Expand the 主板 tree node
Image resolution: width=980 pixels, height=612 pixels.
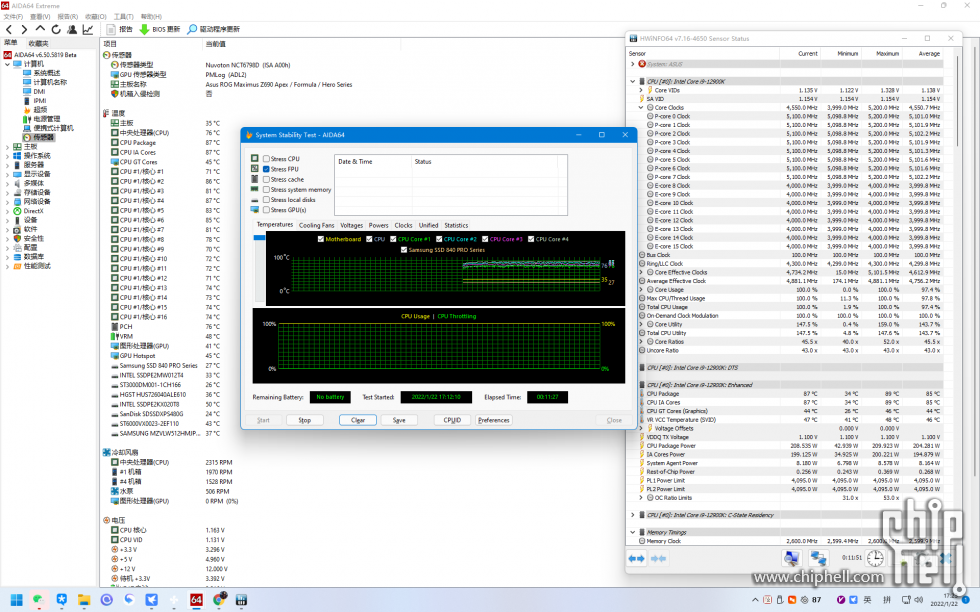click(8, 147)
